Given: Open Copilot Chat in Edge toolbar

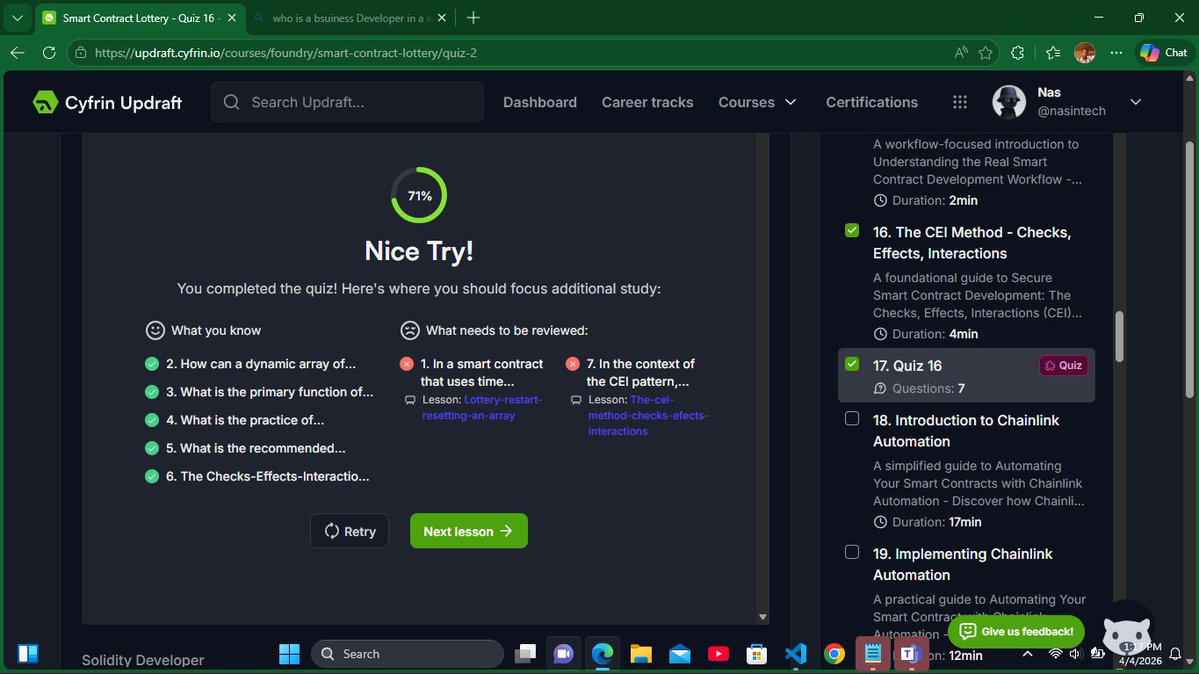Looking at the screenshot, I should [x=1163, y=53].
